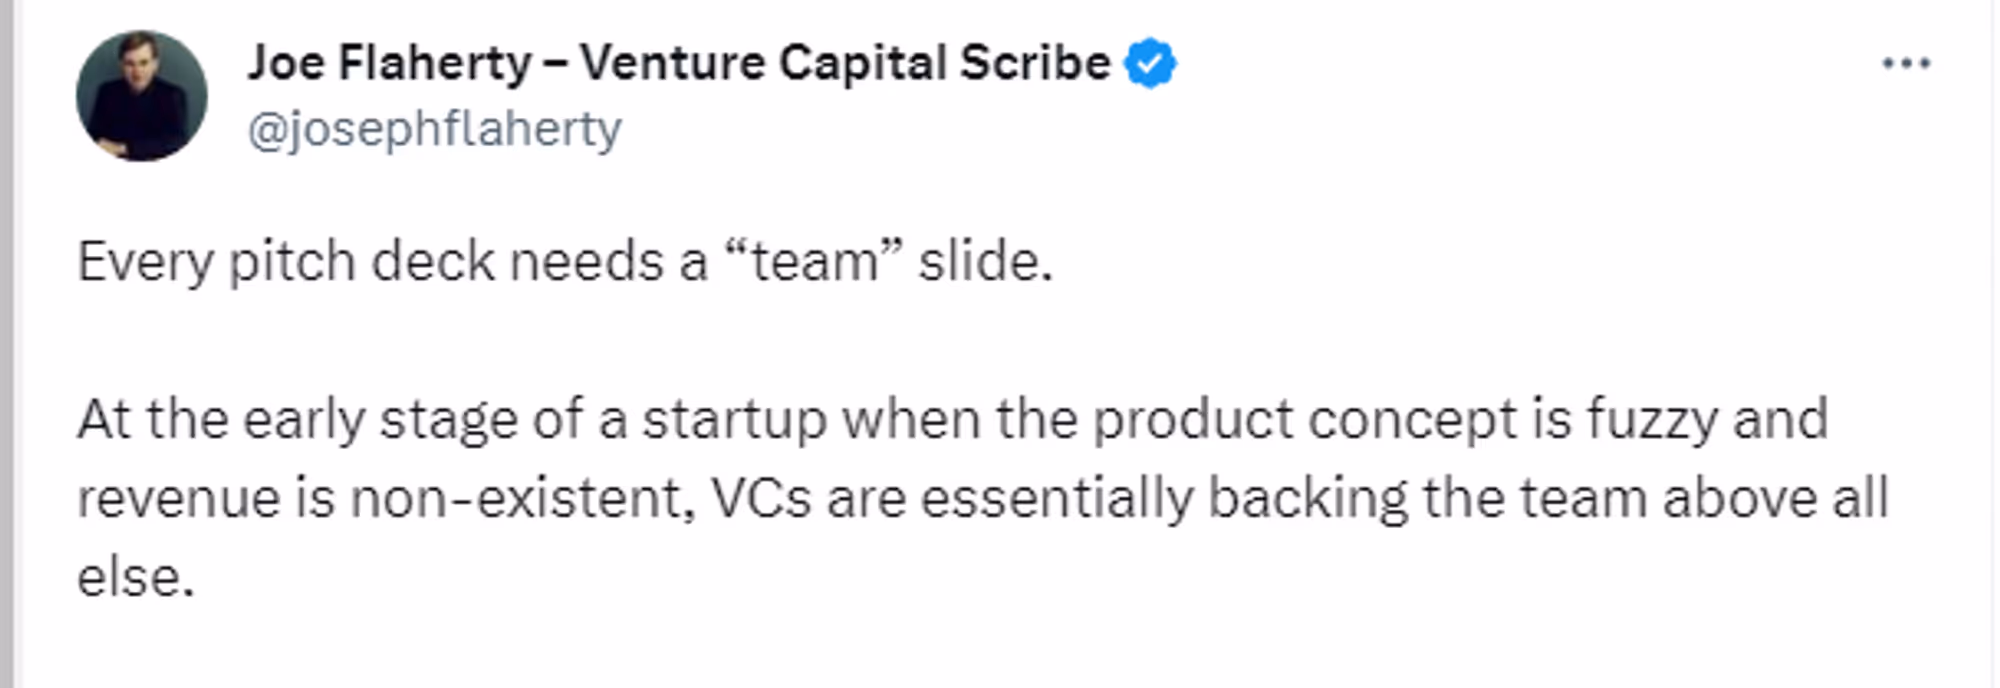Screen dimensions: 2000x688
Task: Click the "Venture Capital Scribe" name portion
Action: tap(845, 64)
